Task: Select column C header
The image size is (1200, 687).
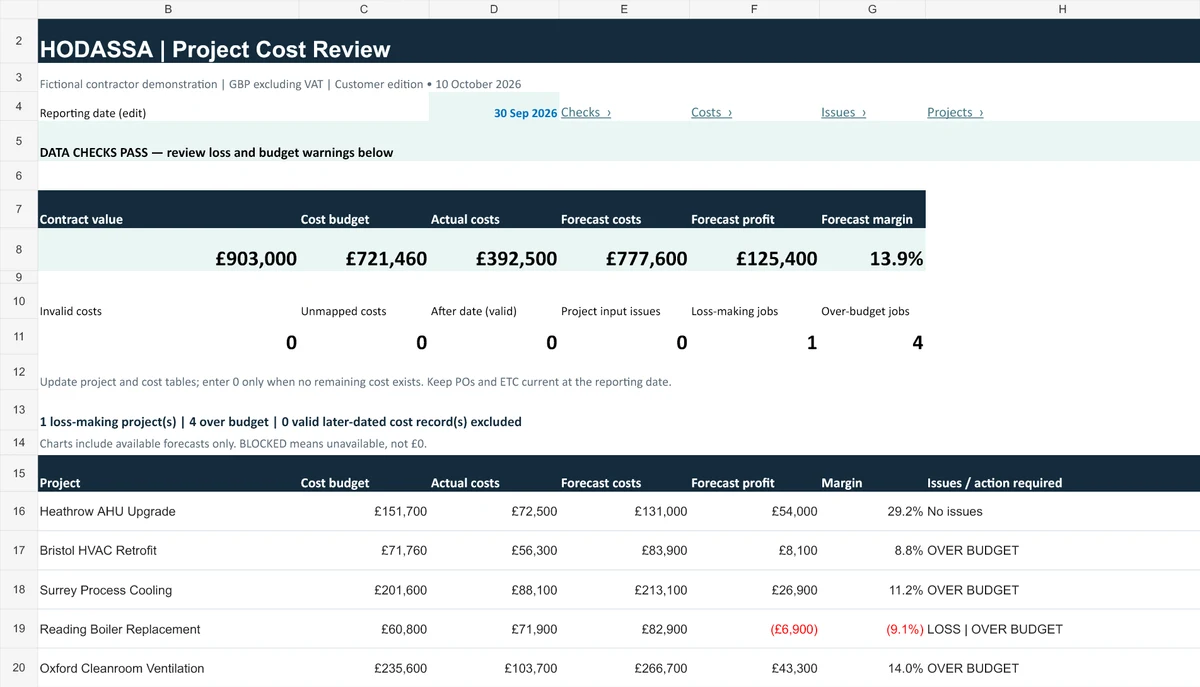Action: (x=363, y=9)
